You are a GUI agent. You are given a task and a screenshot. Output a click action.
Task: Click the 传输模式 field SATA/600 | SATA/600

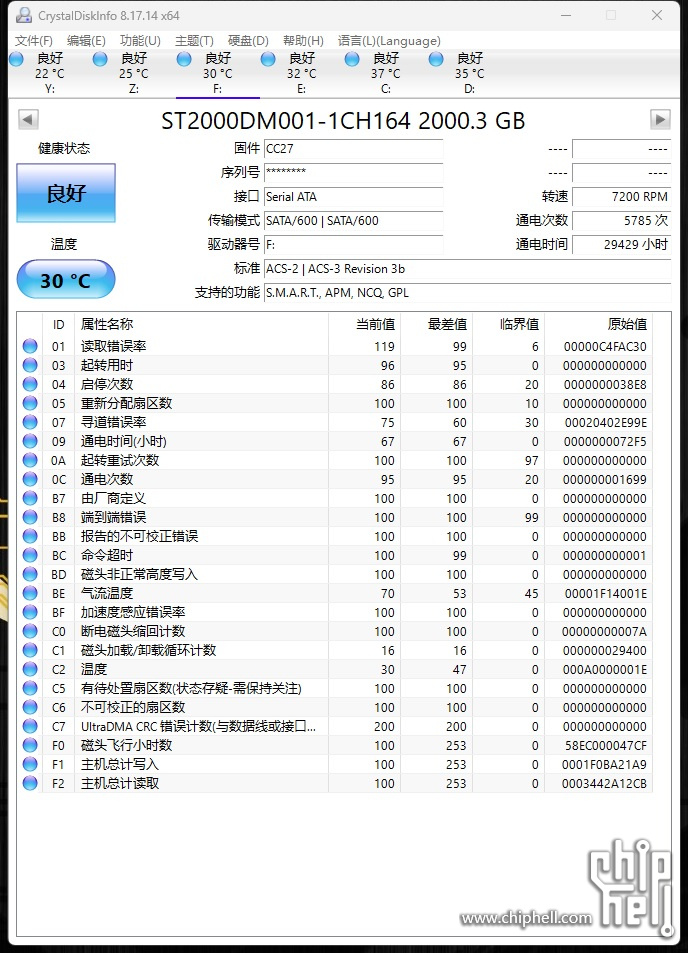click(x=354, y=221)
